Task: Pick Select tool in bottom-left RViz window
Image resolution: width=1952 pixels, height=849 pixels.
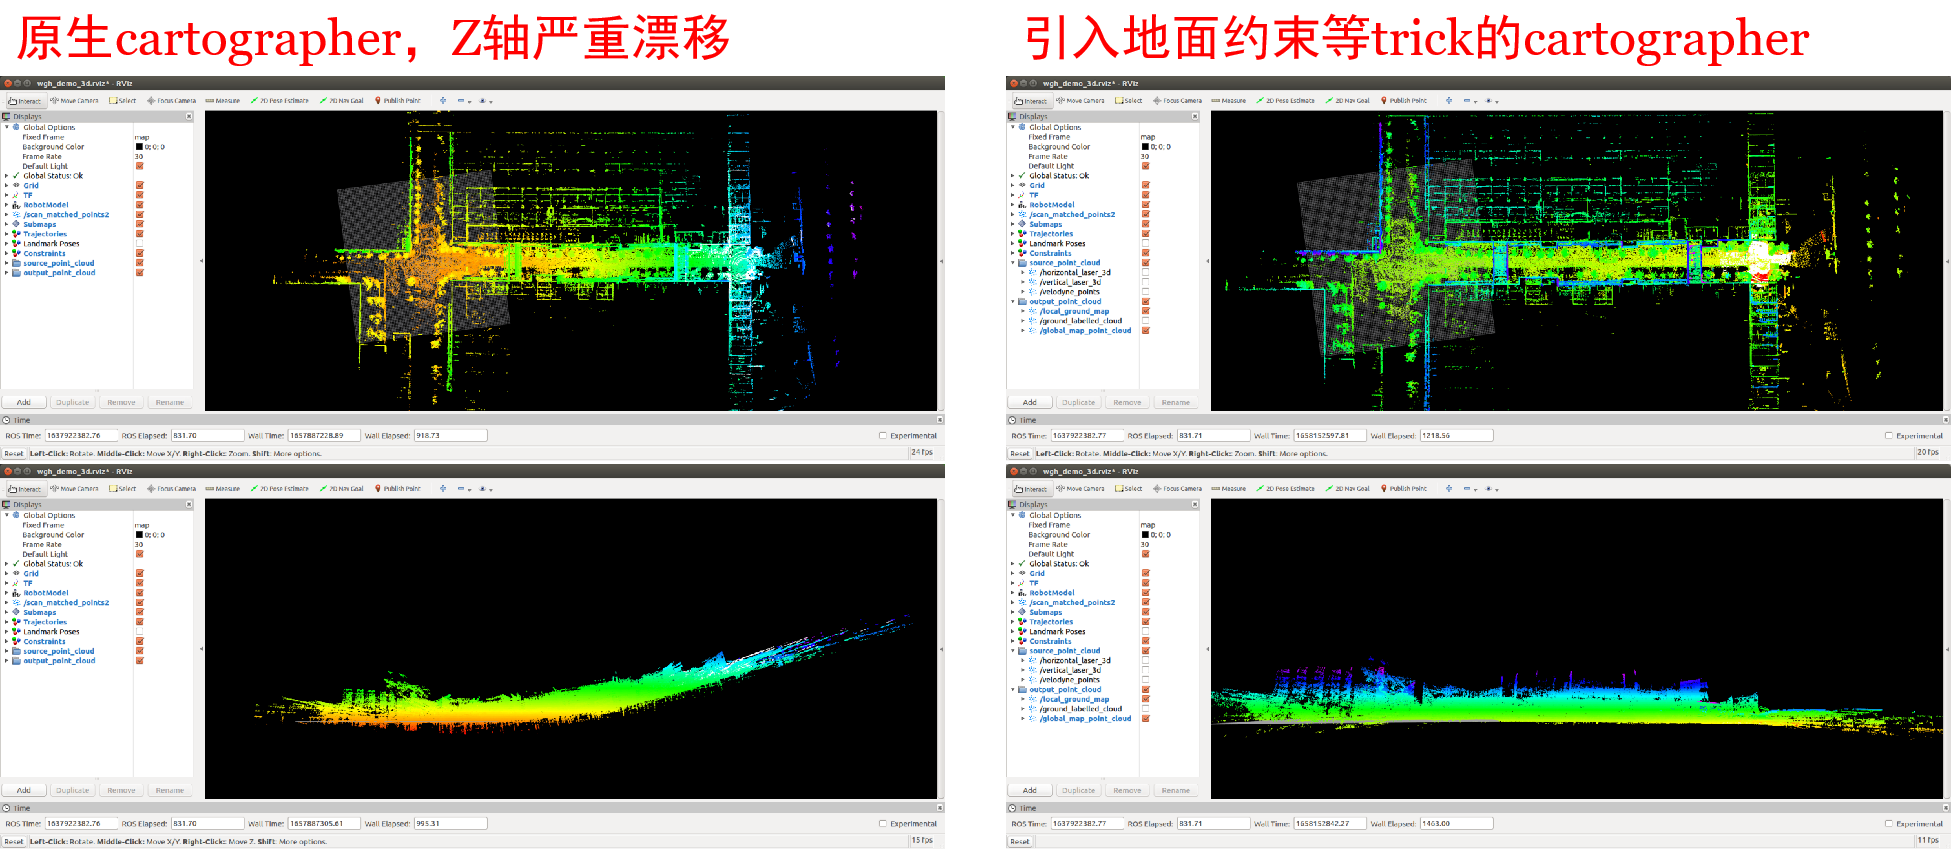Action: (123, 489)
